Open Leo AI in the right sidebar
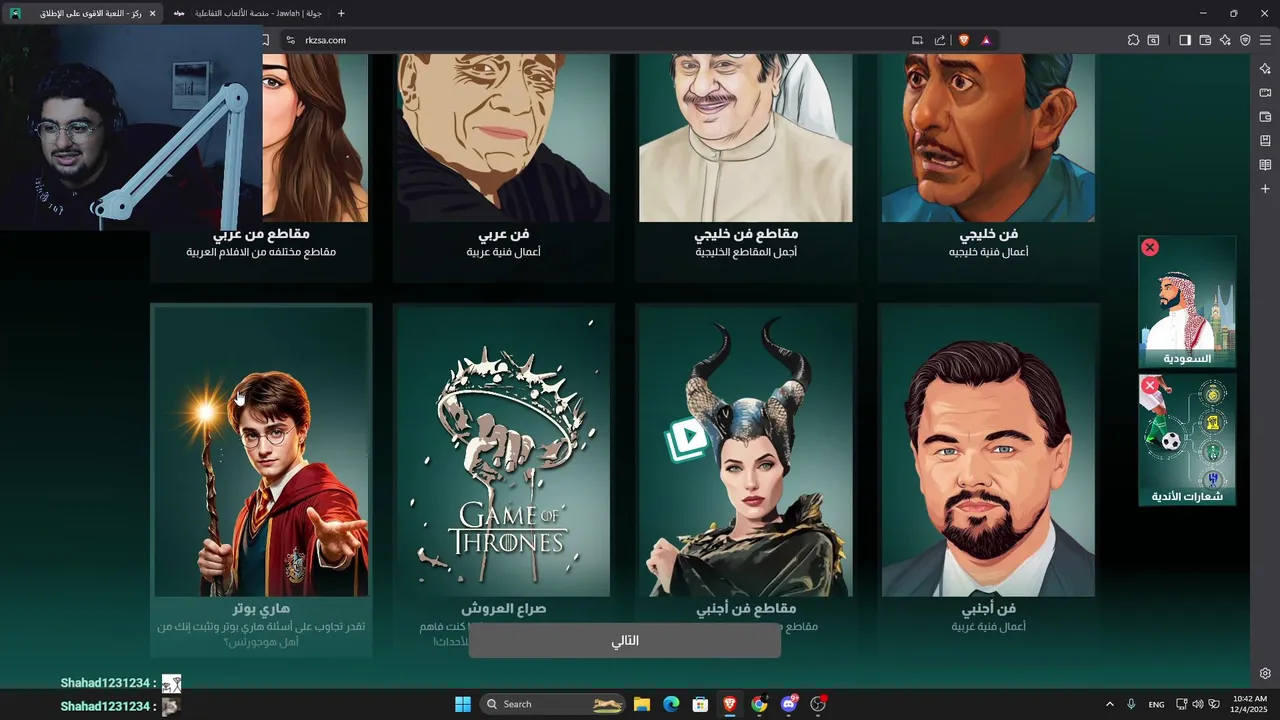 click(1265, 68)
